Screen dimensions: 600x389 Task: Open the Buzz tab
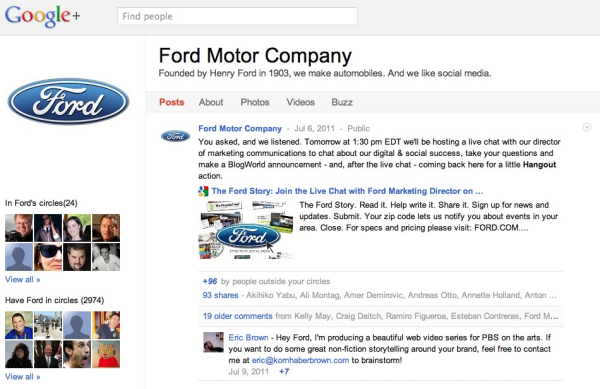342,102
